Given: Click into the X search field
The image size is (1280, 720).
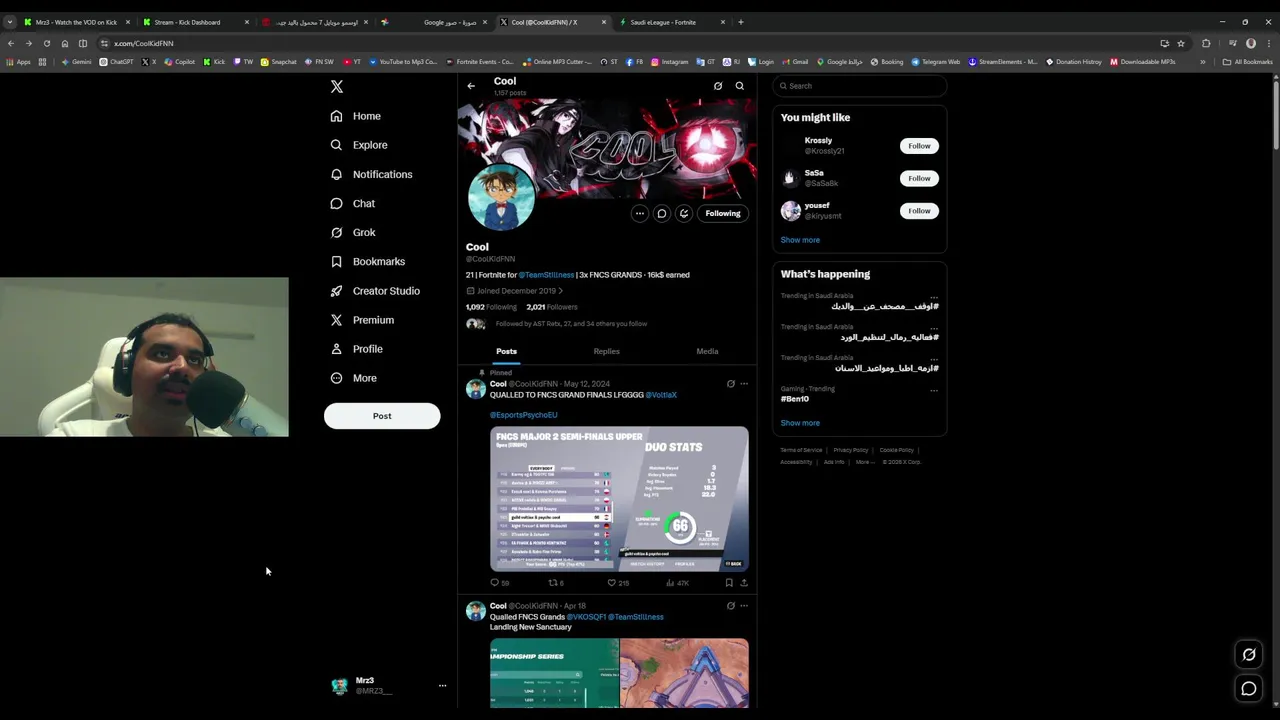Looking at the screenshot, I should coord(859,86).
